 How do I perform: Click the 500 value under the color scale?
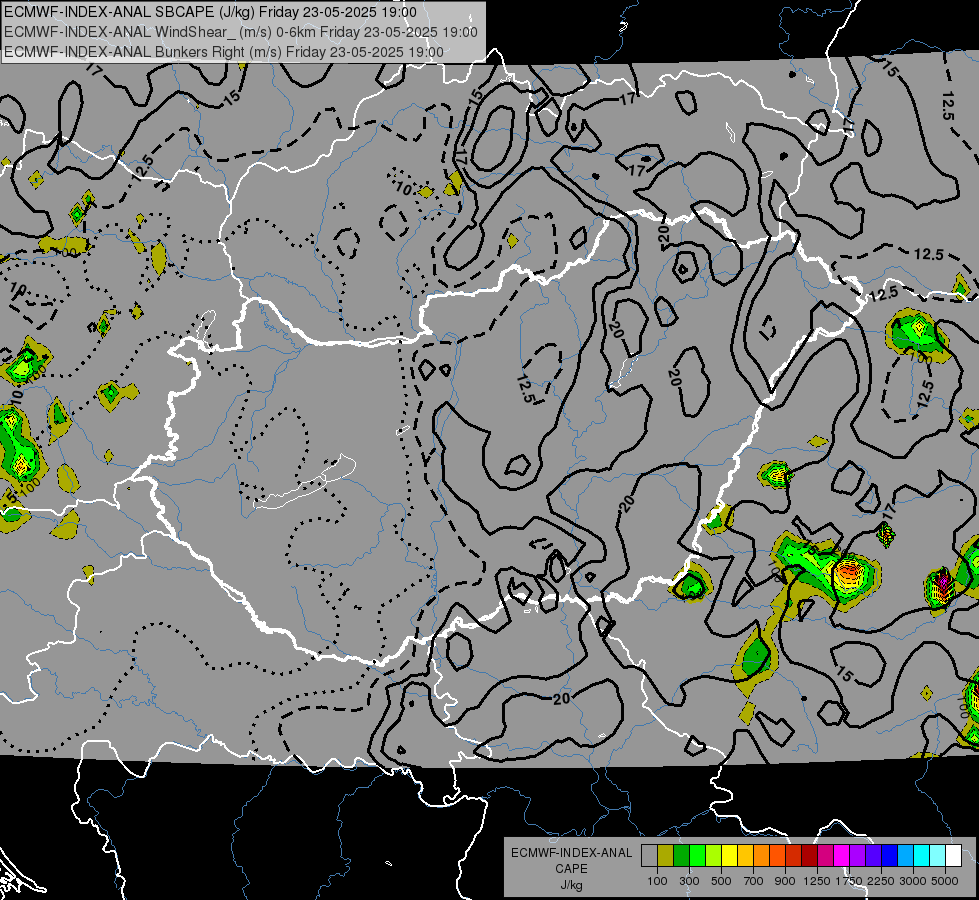pyautogui.click(x=721, y=881)
